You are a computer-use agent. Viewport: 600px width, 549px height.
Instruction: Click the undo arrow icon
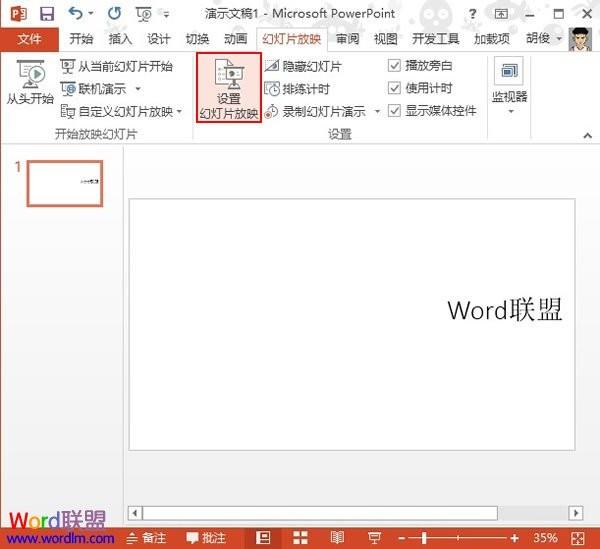tap(76, 14)
